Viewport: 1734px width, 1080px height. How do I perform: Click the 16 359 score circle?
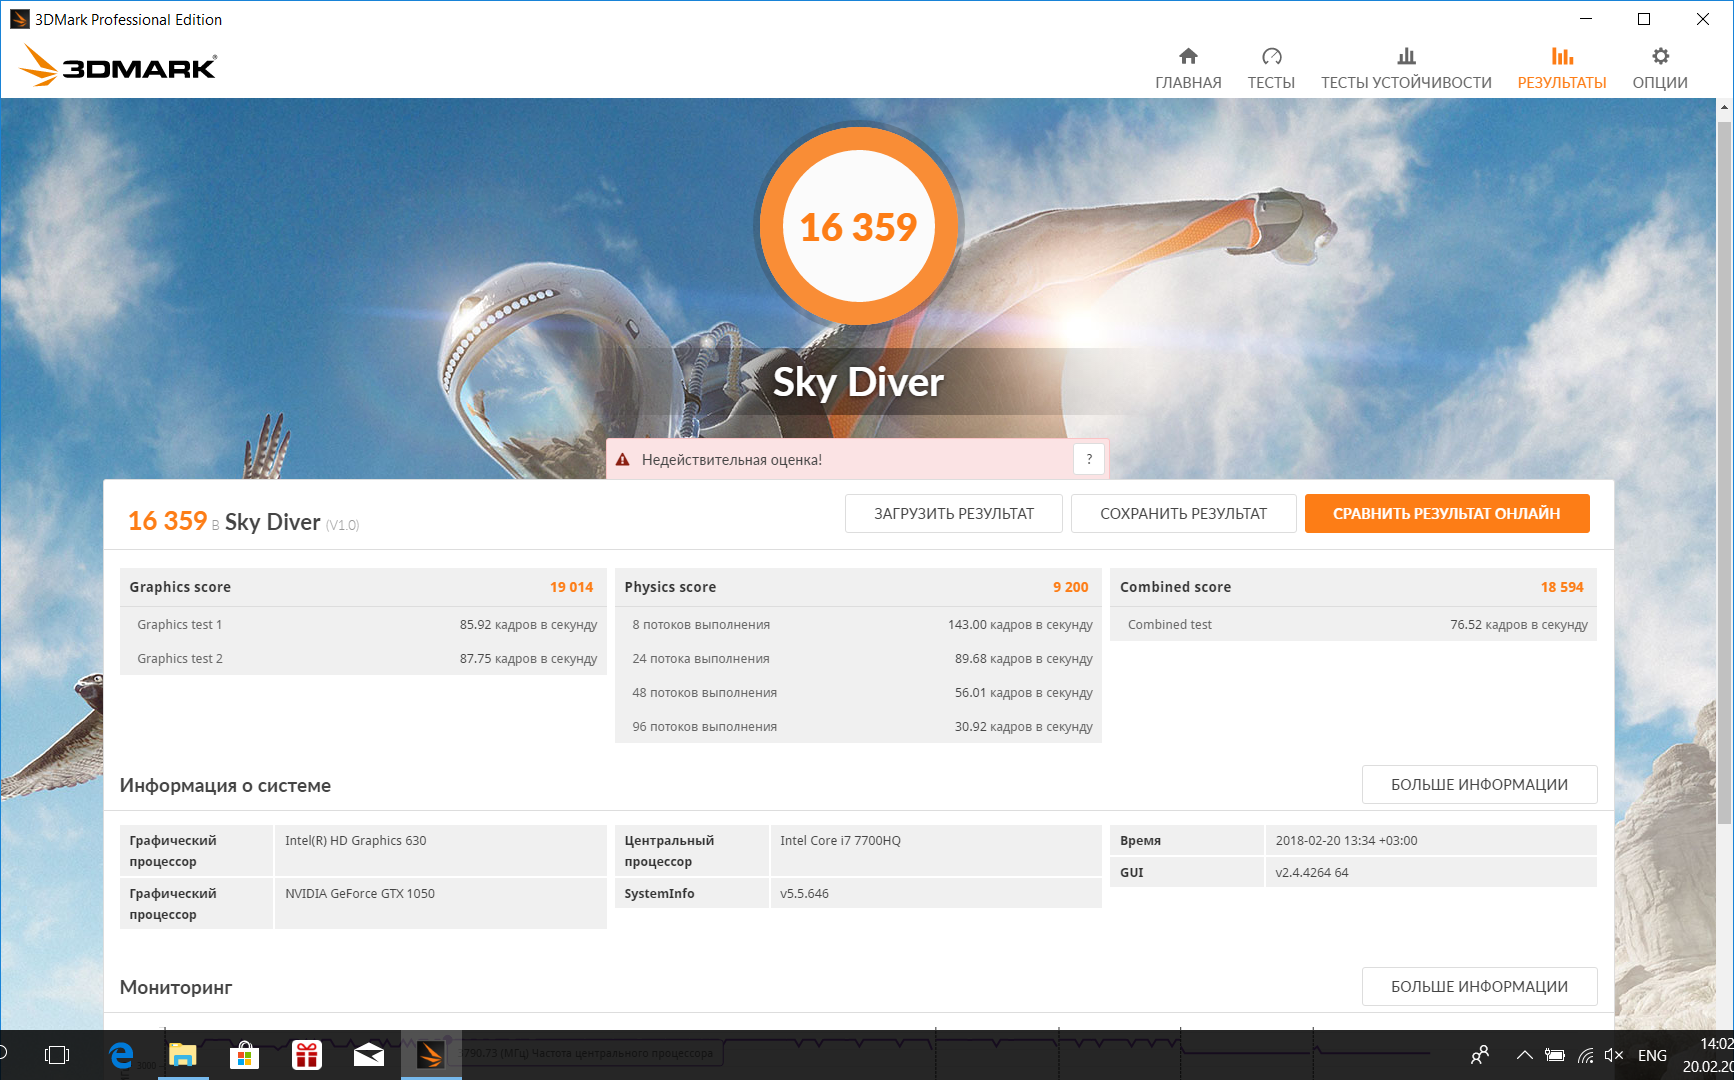(858, 227)
